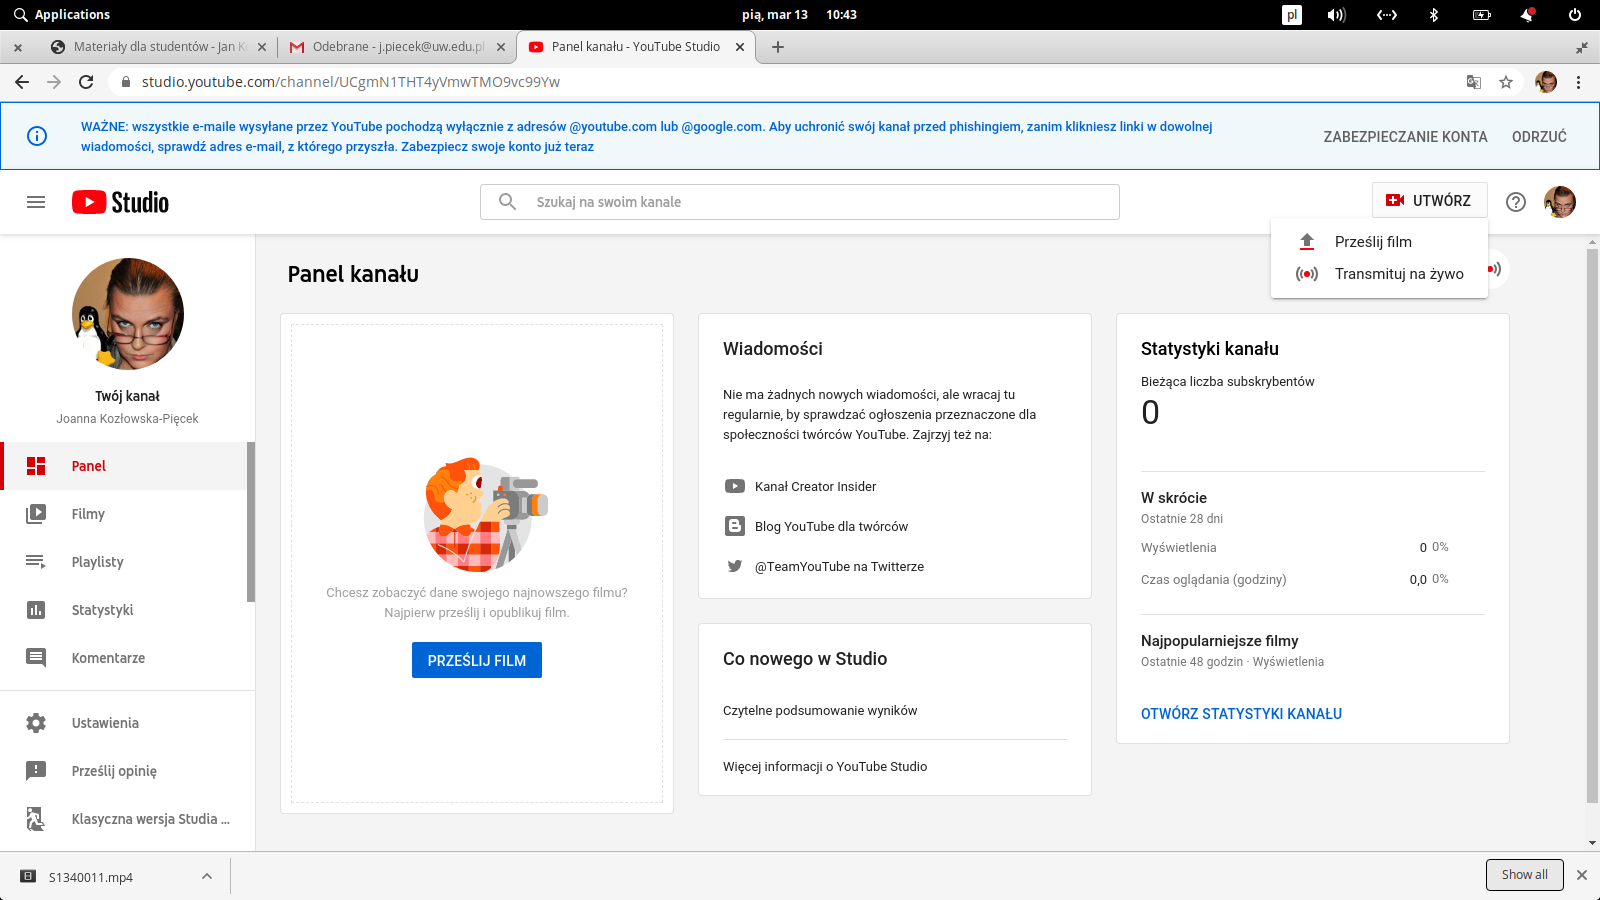Open Kanał Creator Insider link
The width and height of the screenshot is (1600, 900).
(x=815, y=487)
